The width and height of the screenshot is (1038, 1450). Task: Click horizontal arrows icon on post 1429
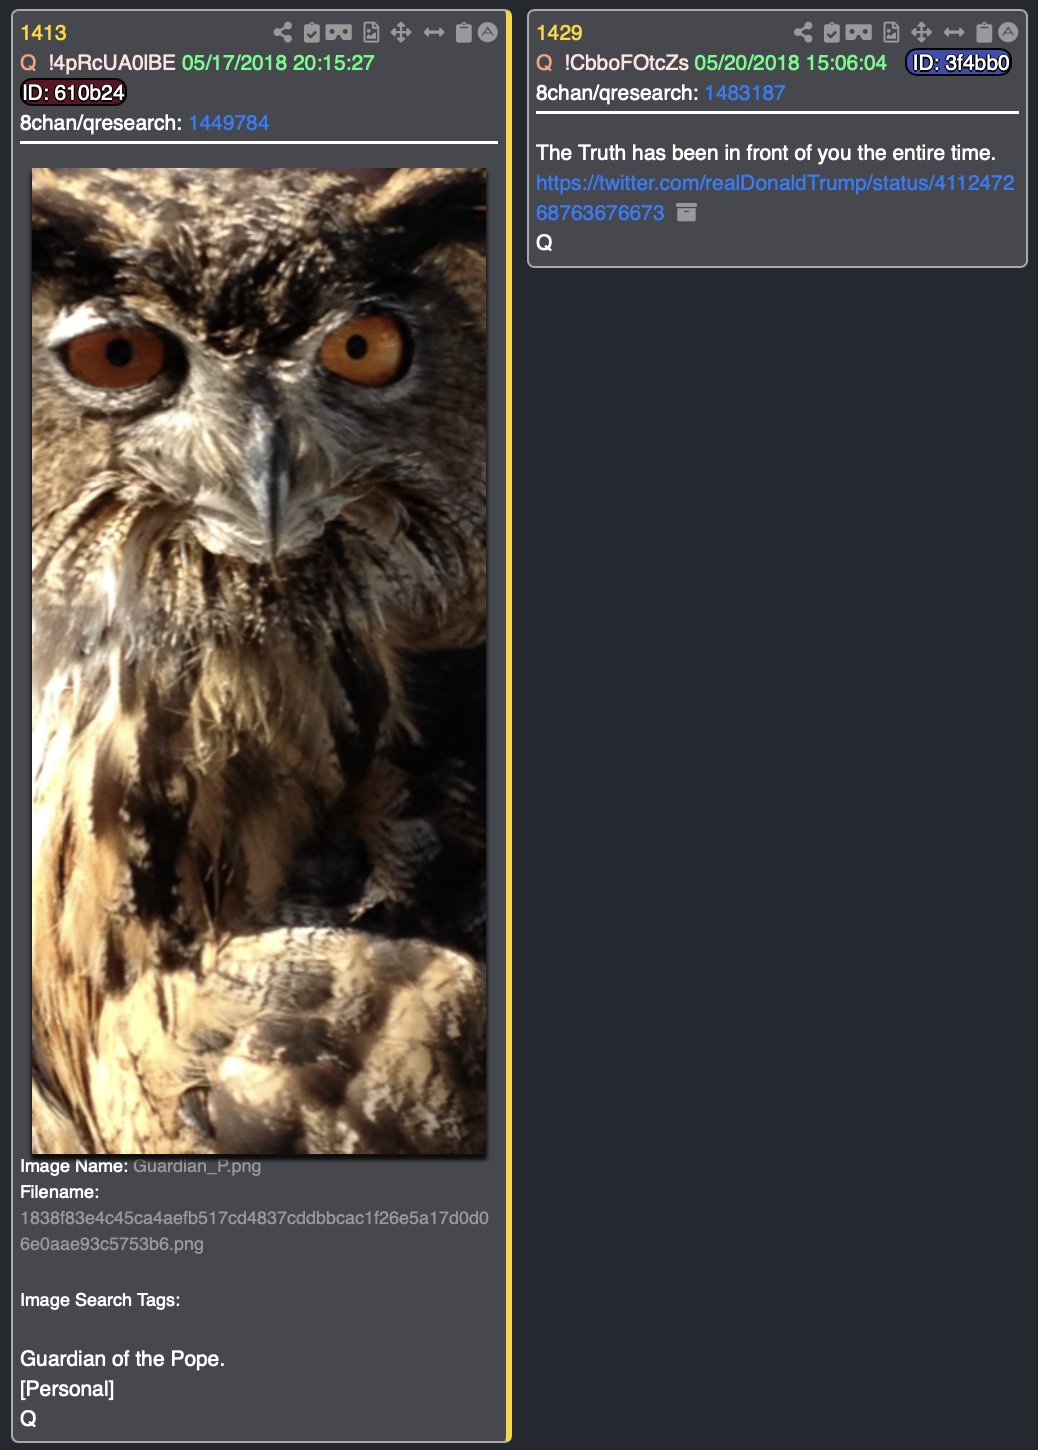pos(954,32)
